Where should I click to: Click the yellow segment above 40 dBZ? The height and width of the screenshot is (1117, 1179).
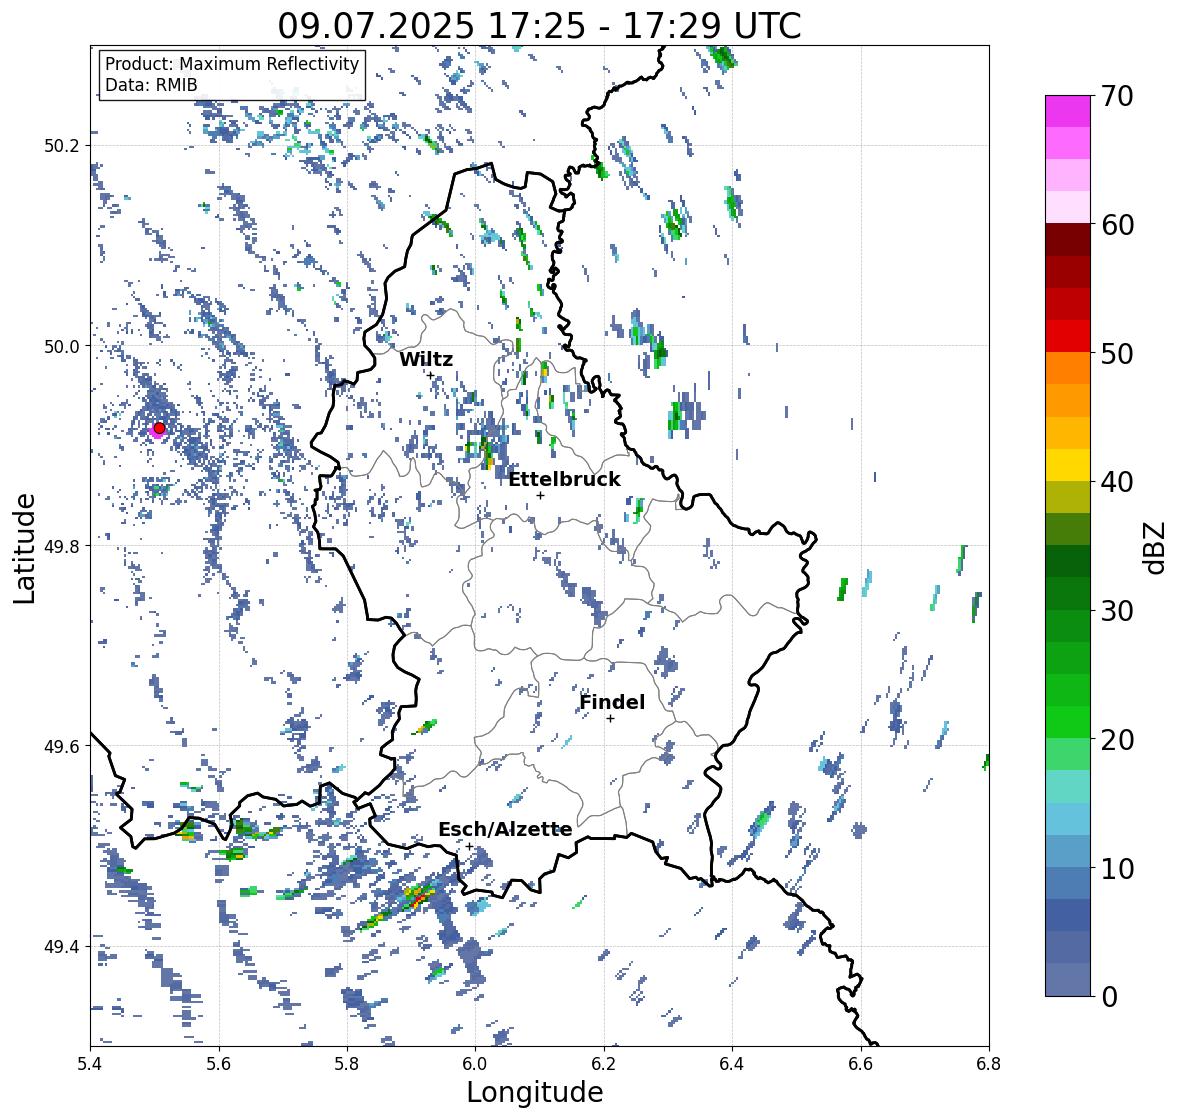(x=1068, y=465)
